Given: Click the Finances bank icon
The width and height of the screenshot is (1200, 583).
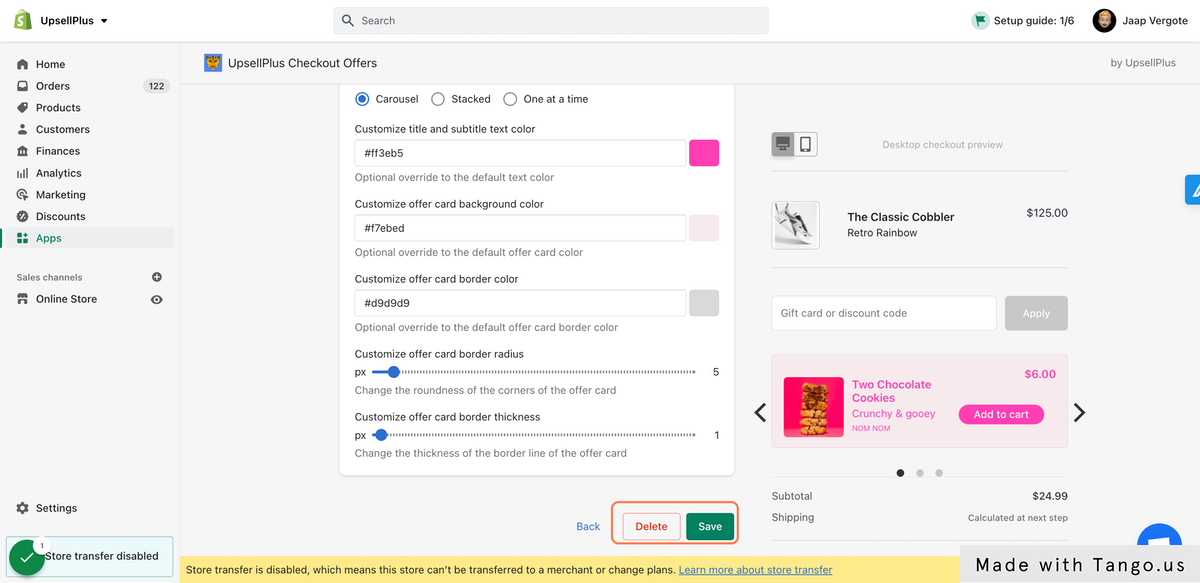Looking at the screenshot, I should click(23, 151).
